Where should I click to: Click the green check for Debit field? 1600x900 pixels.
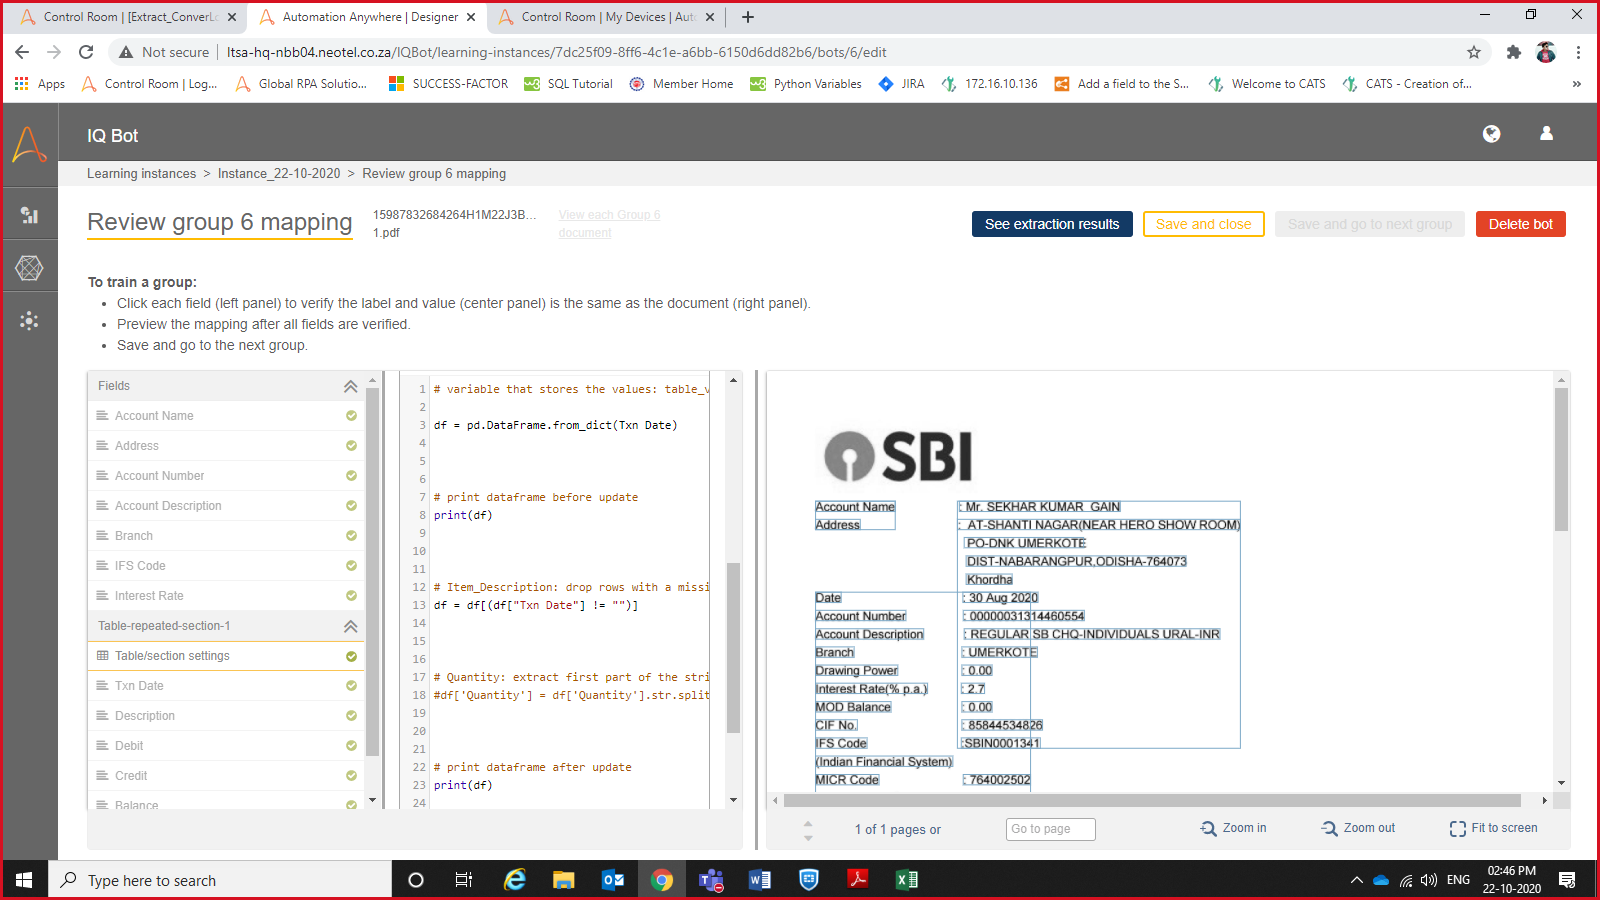coord(351,746)
